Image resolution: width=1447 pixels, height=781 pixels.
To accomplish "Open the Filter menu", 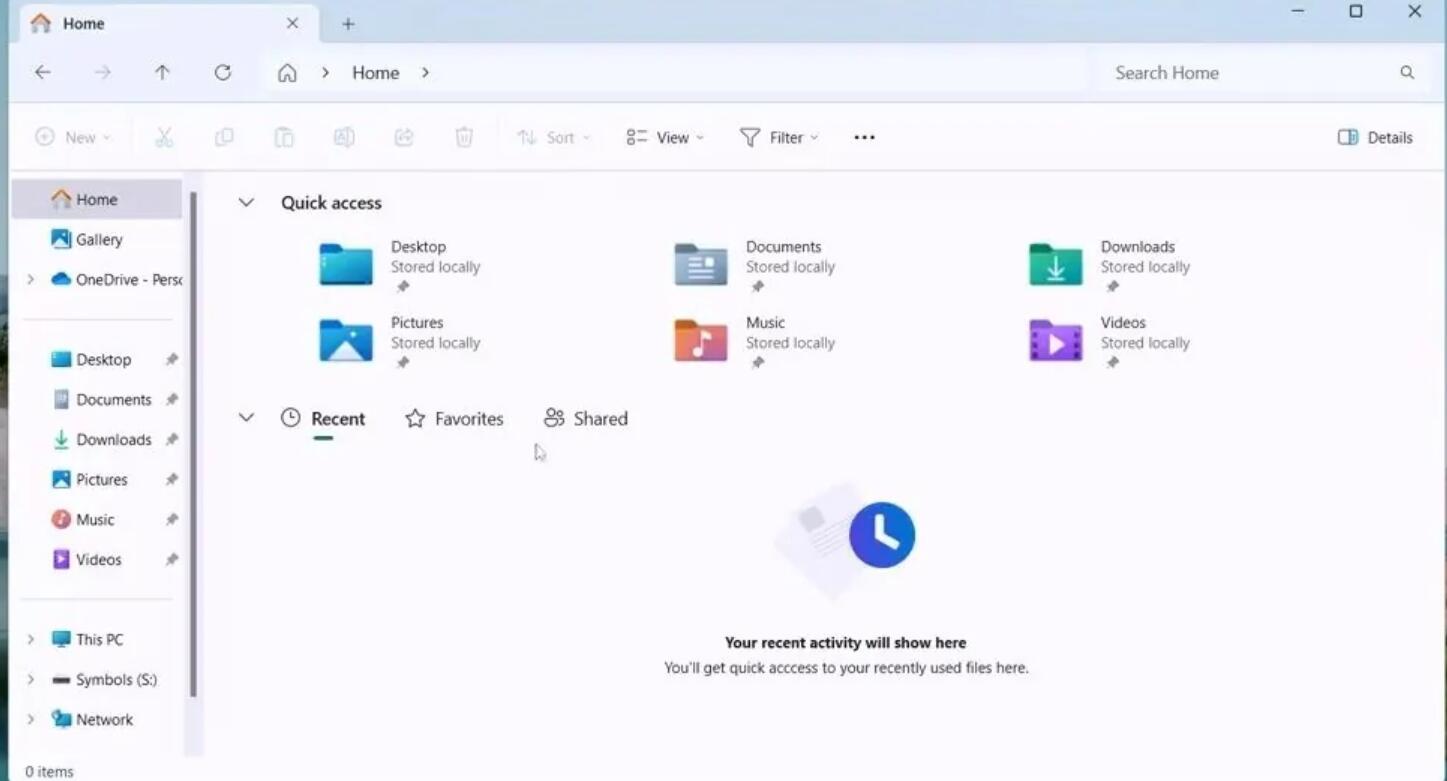I will (779, 137).
